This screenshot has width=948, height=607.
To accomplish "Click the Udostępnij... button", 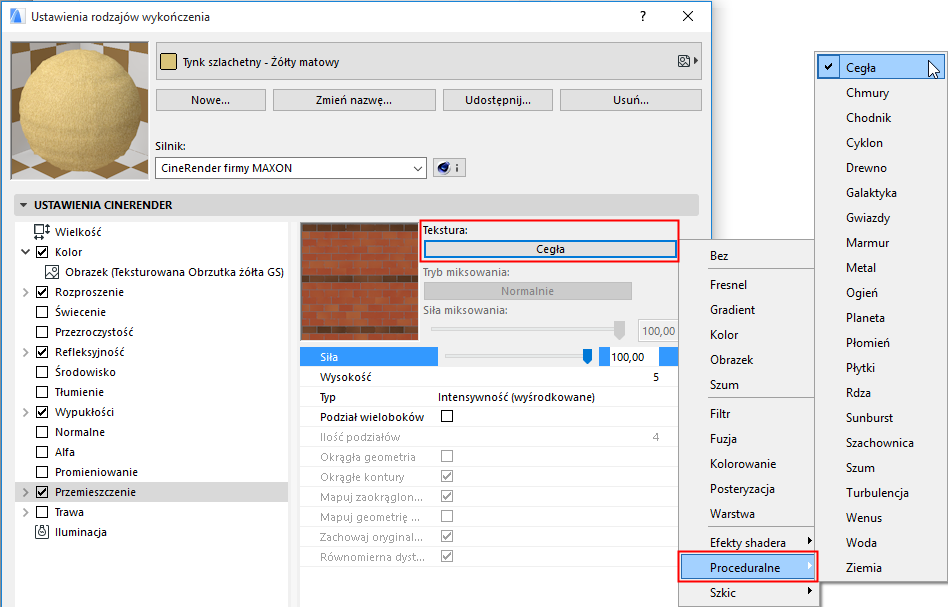I will 498,100.
